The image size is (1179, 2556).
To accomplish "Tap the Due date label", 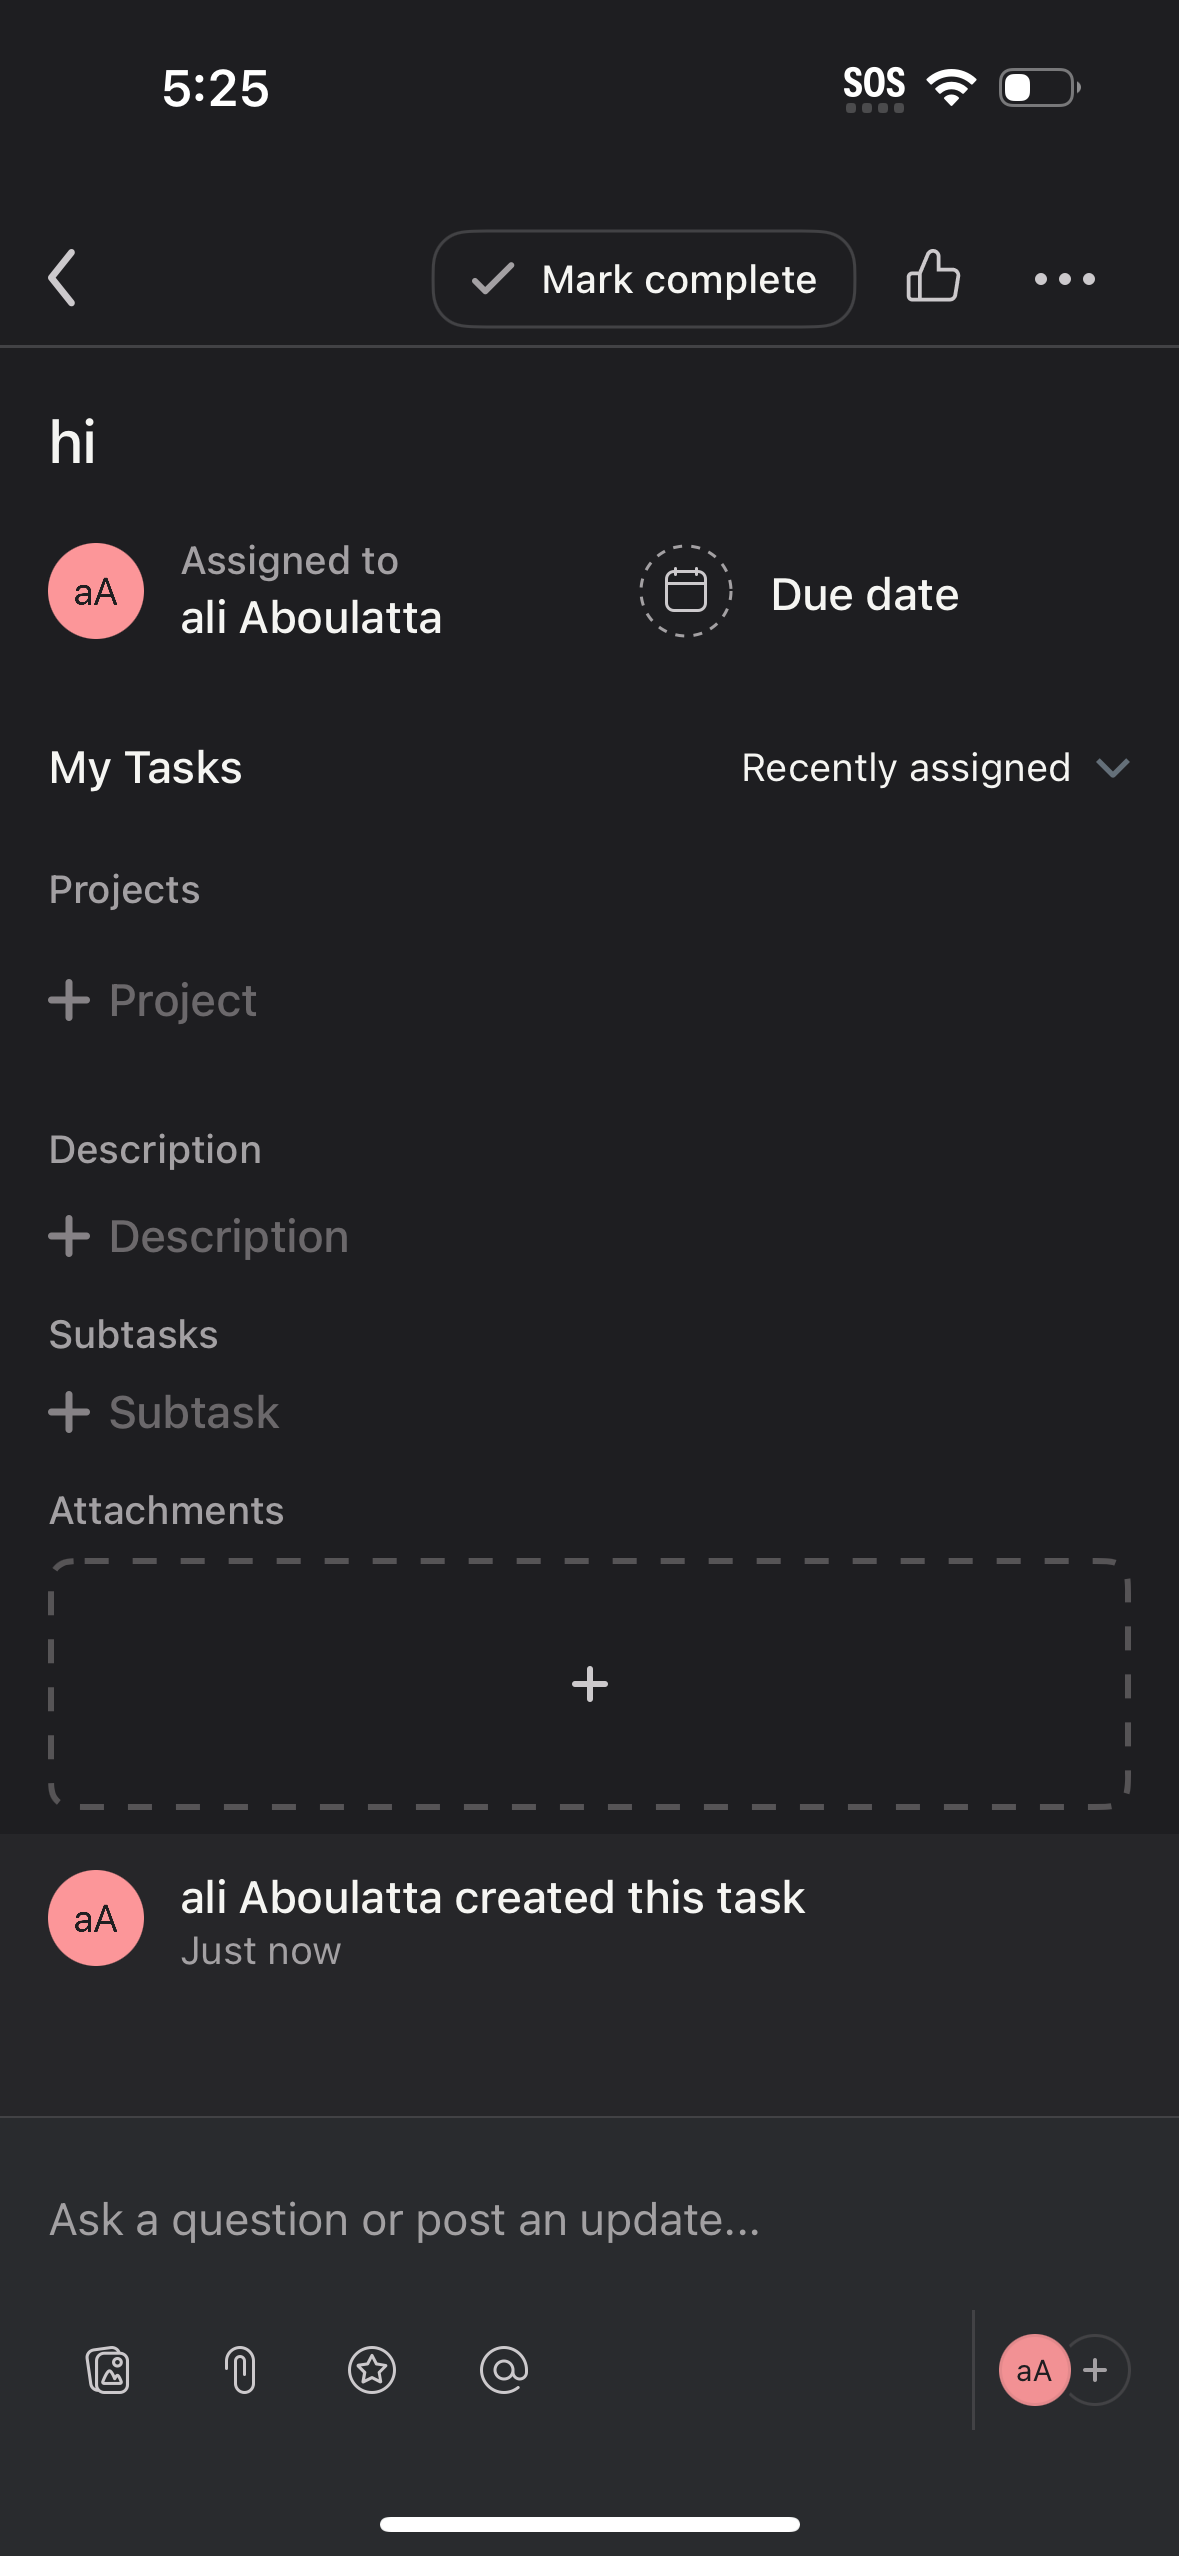I will [x=864, y=592].
